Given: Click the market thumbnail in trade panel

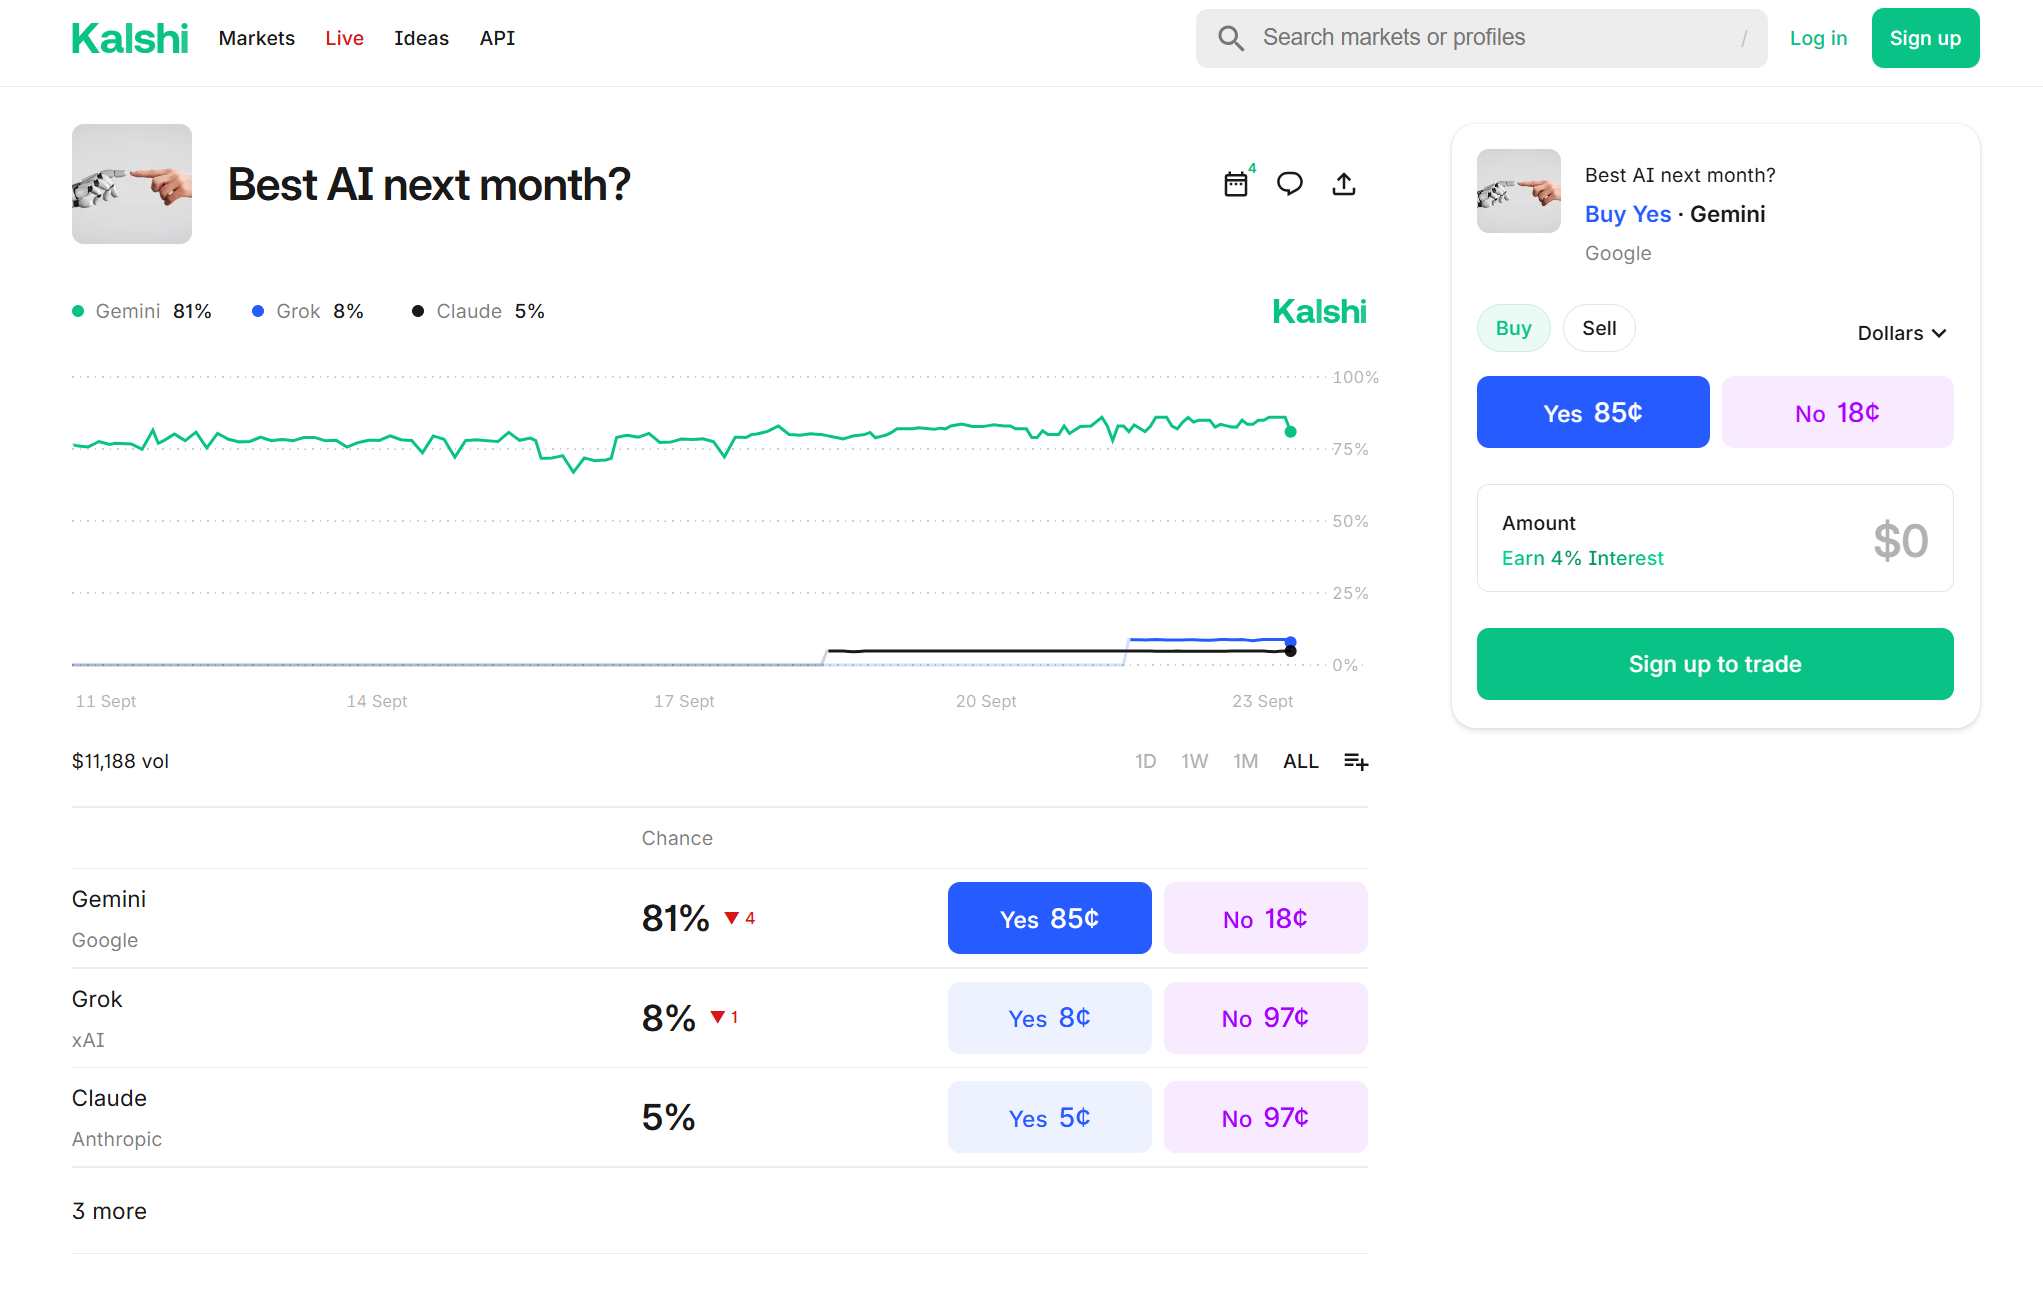Looking at the screenshot, I should pos(1518,191).
